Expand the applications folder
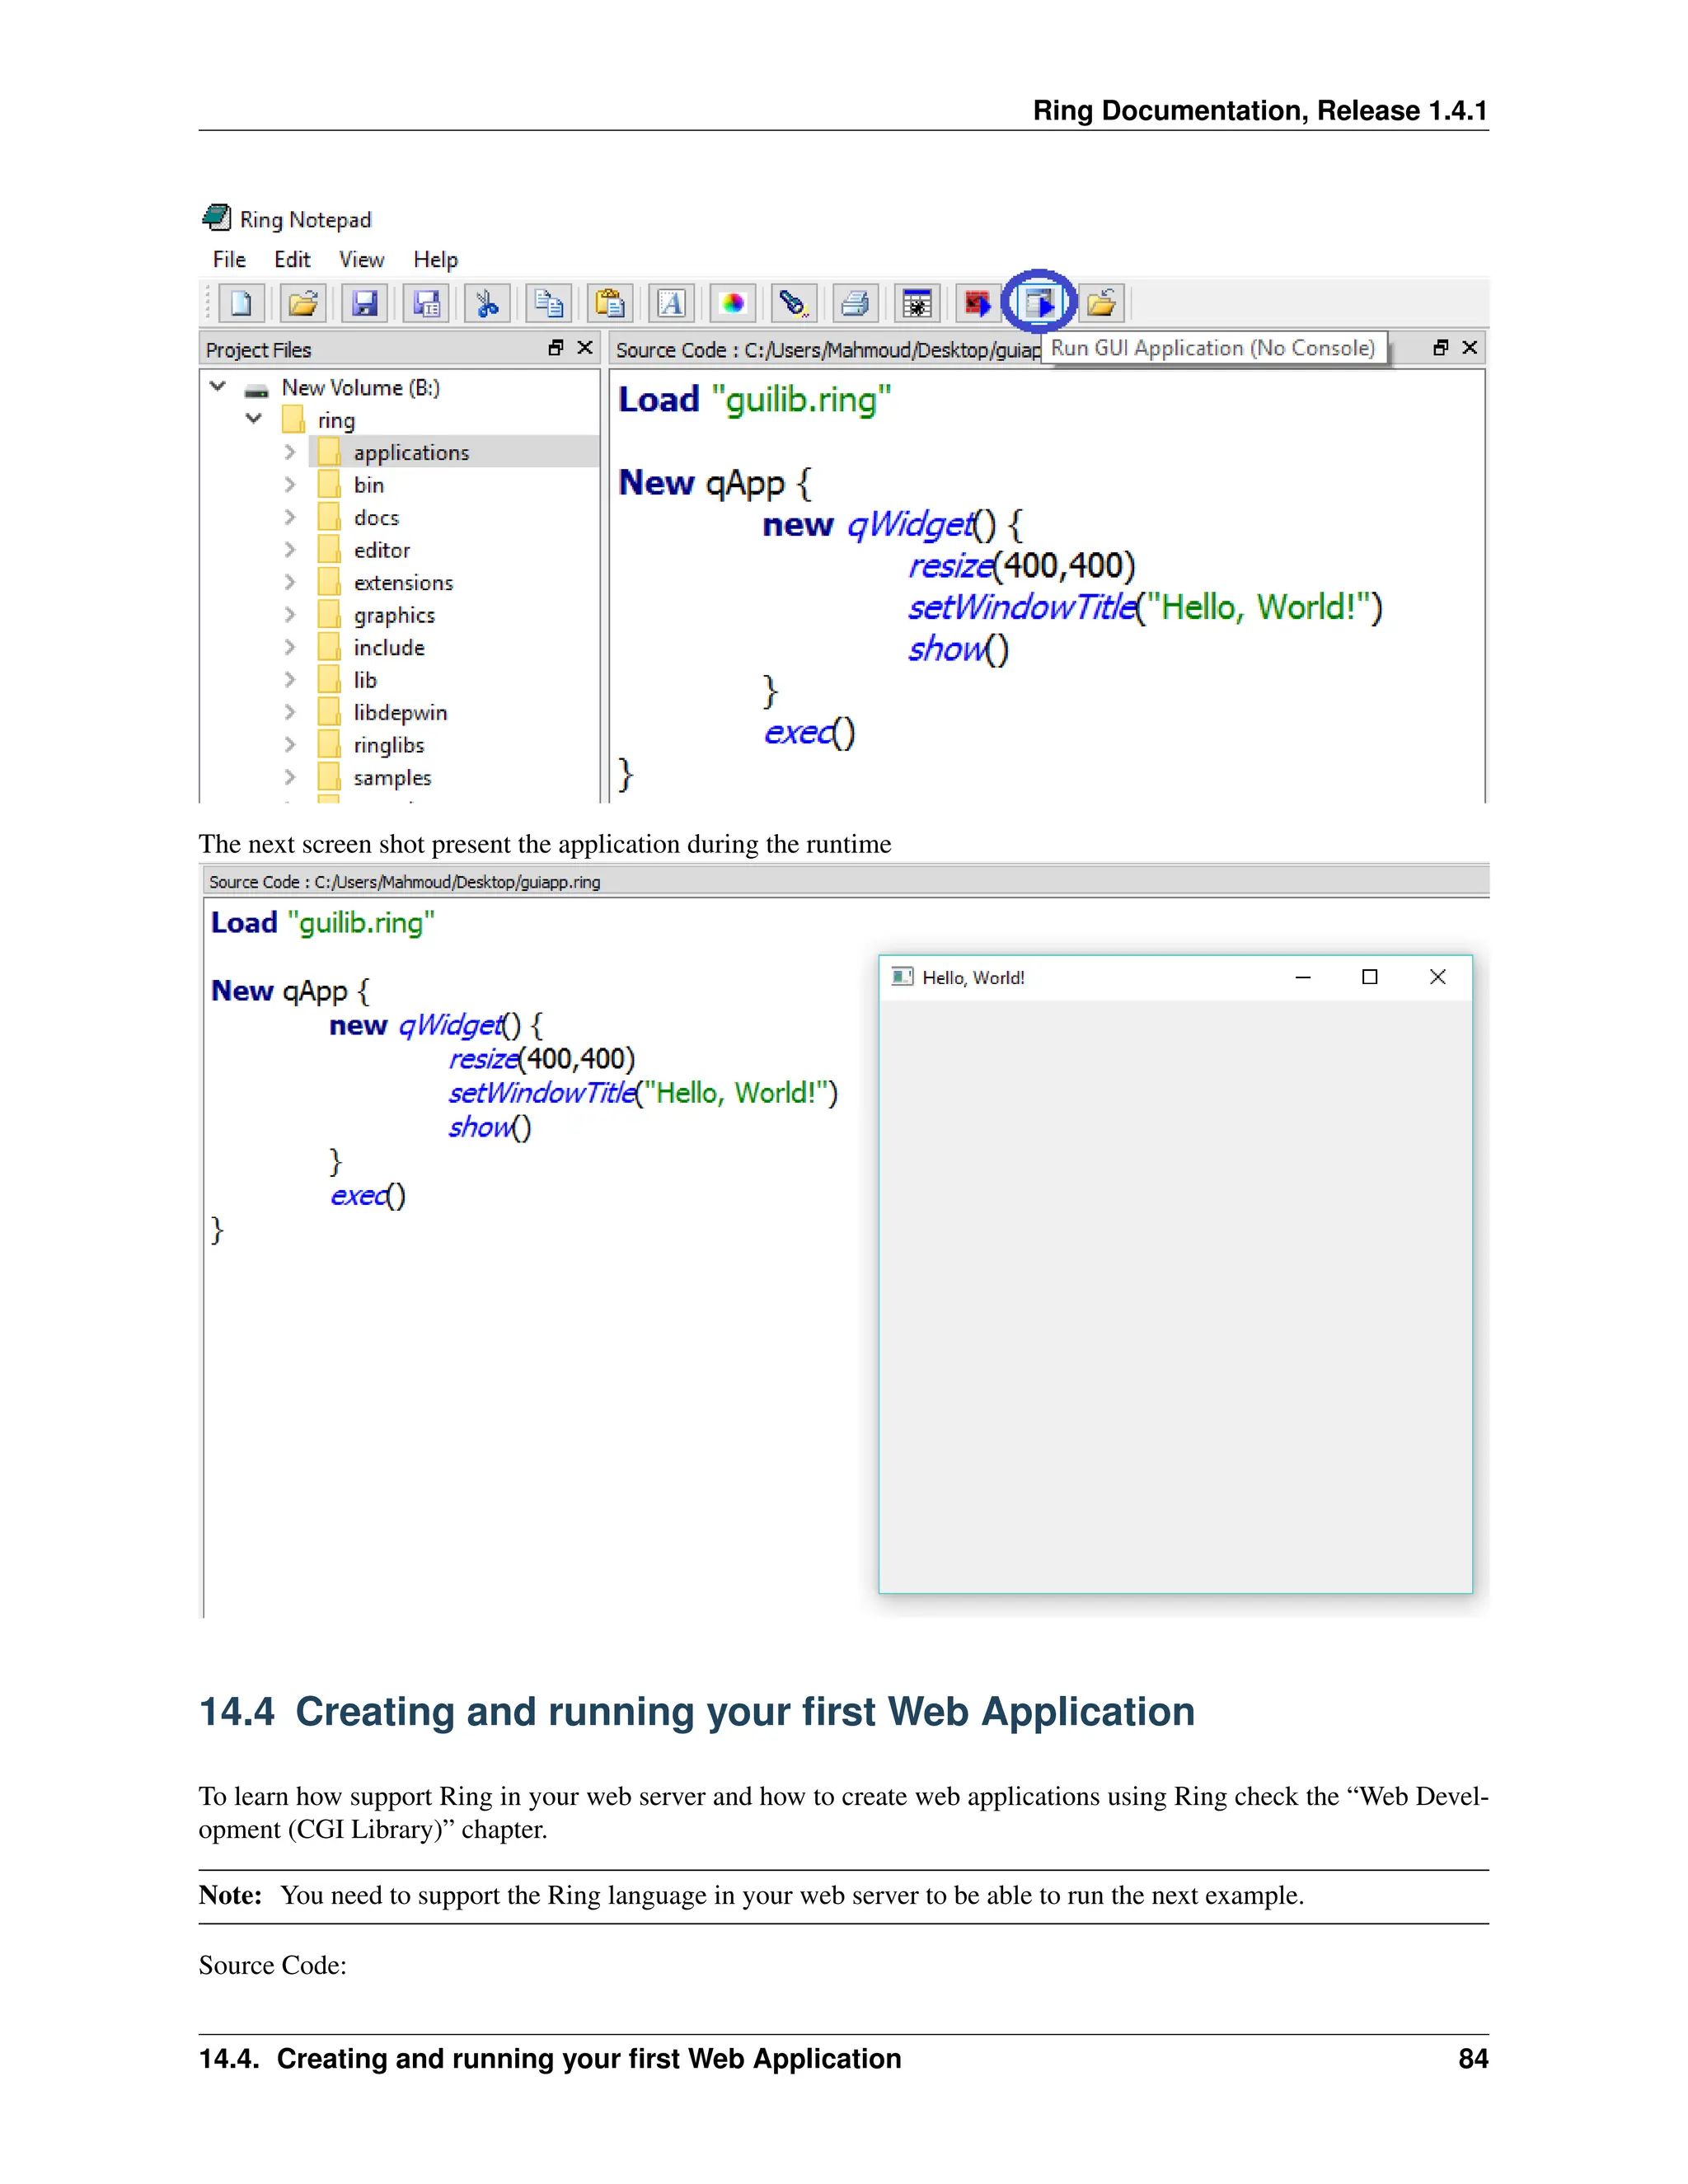This screenshot has width=1688, height=2184. pyautogui.click(x=290, y=452)
